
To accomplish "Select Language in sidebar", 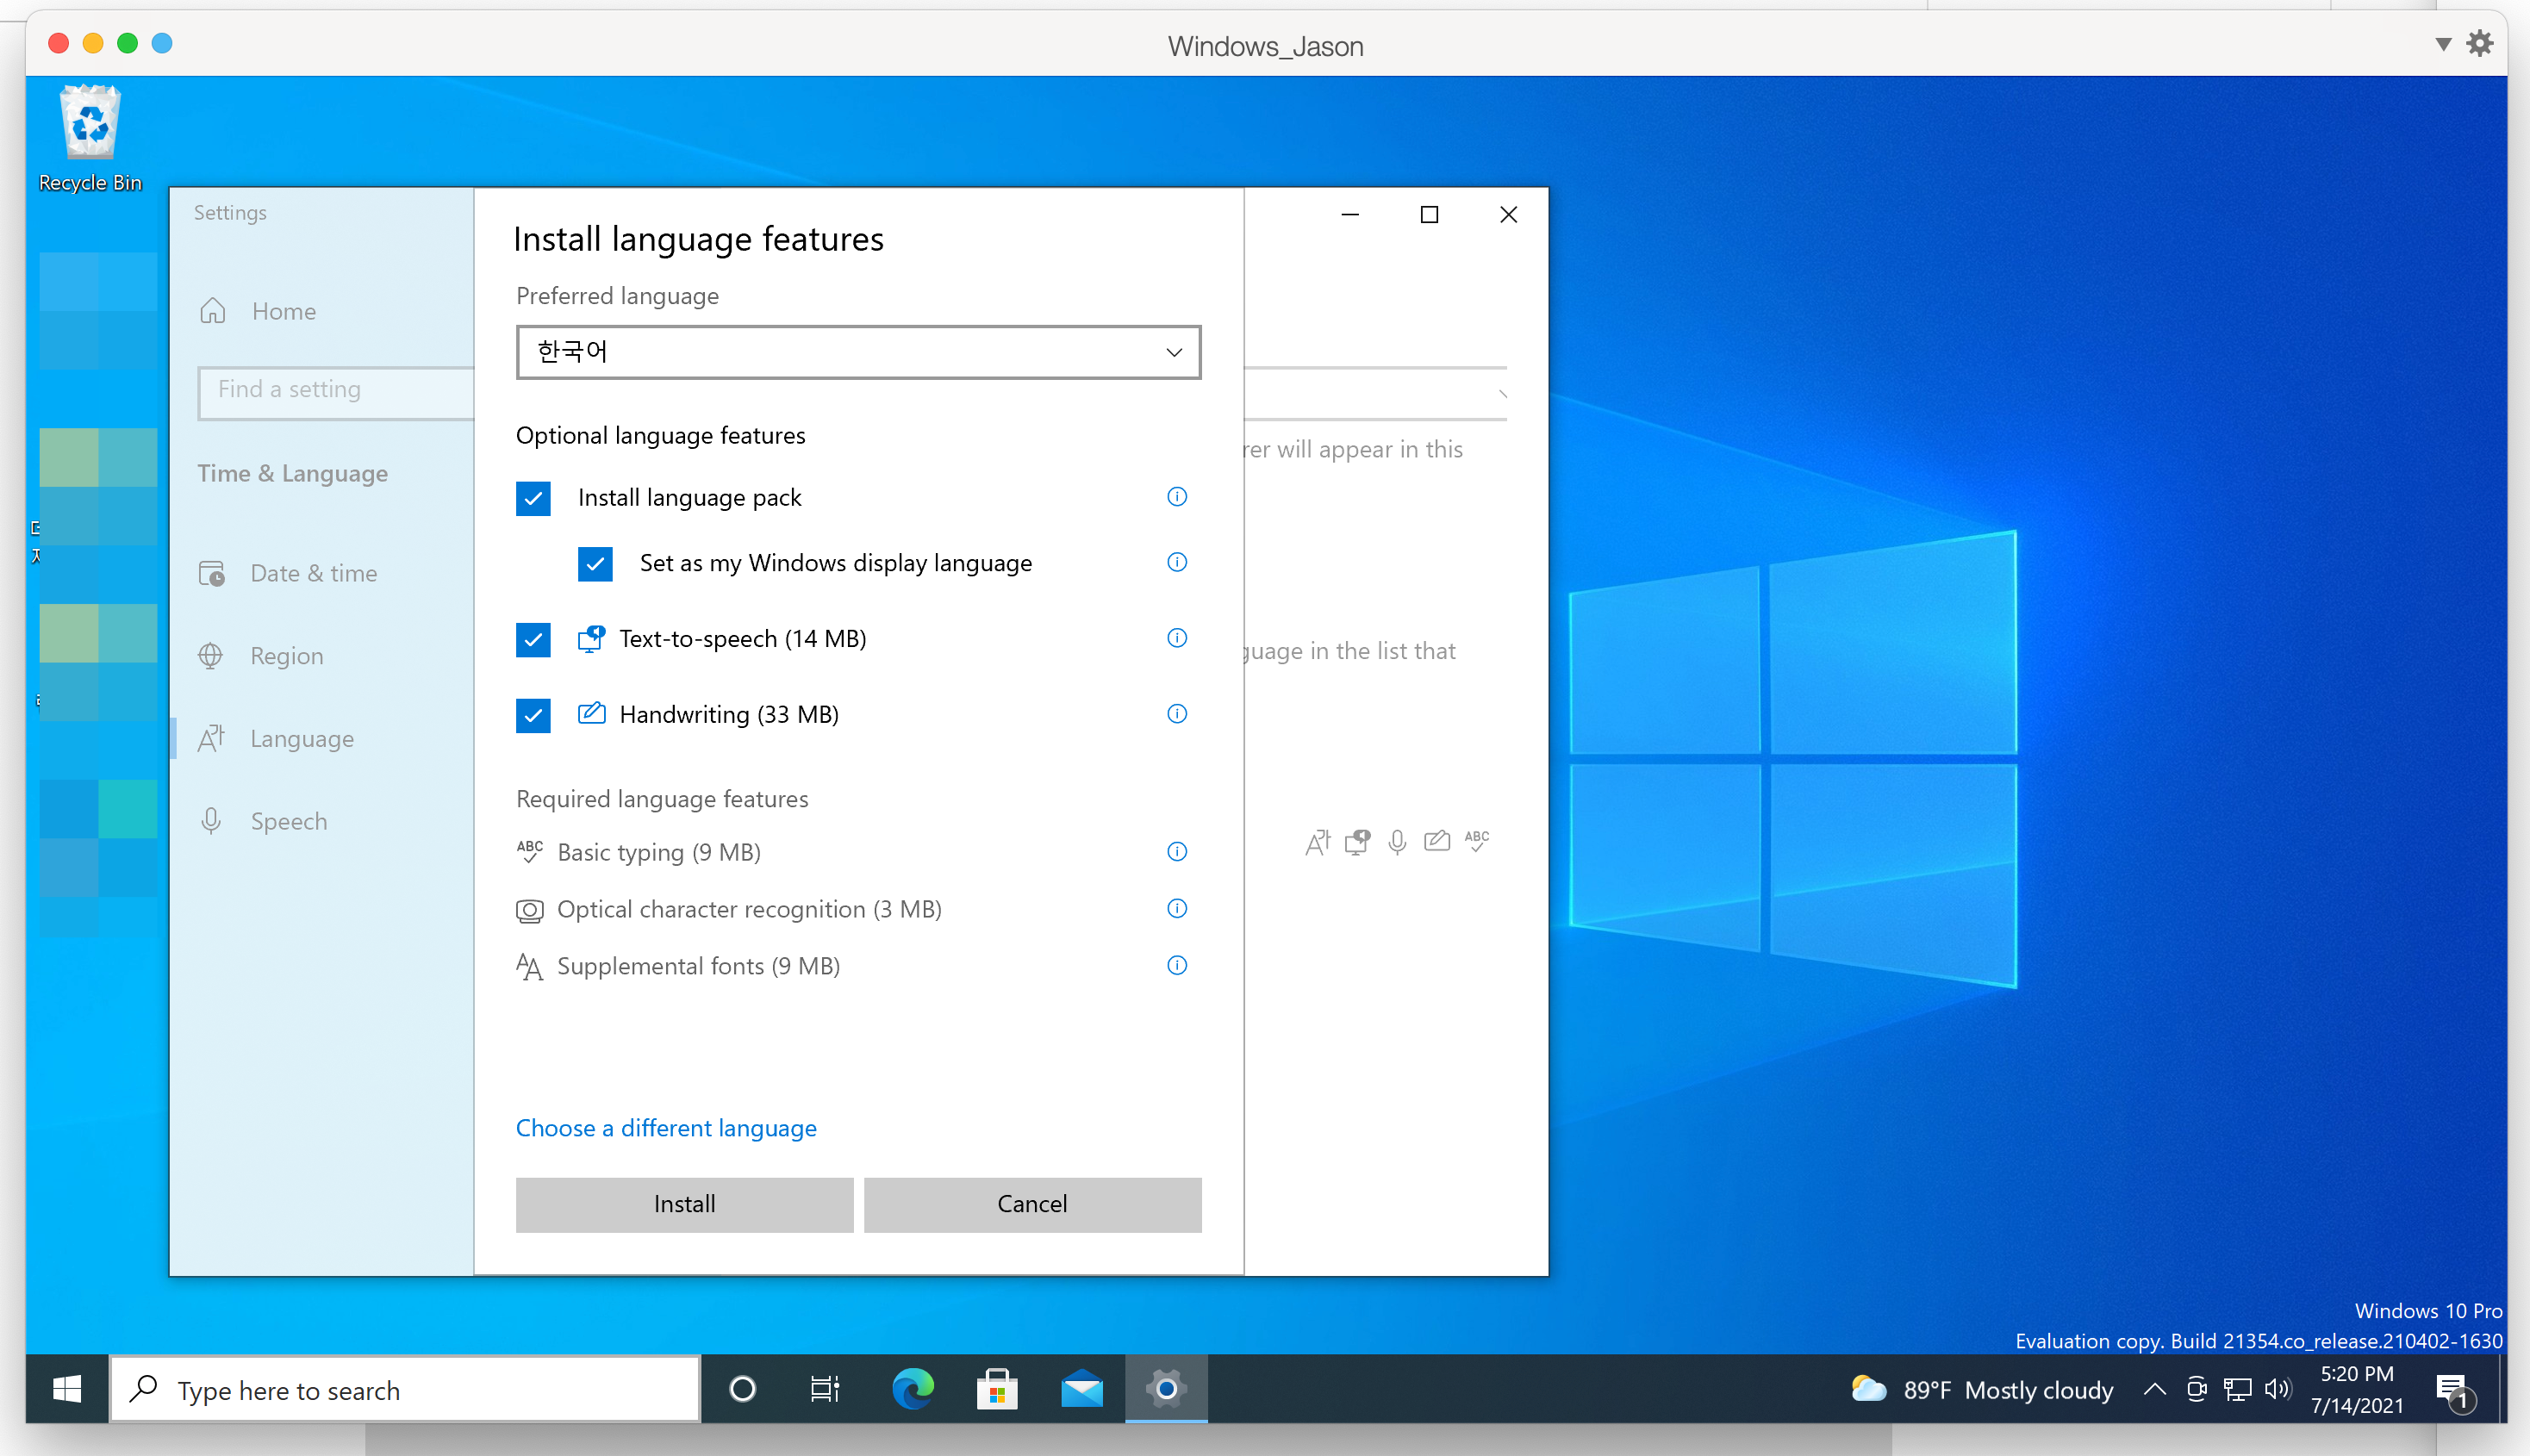I will pyautogui.click(x=276, y=739).
